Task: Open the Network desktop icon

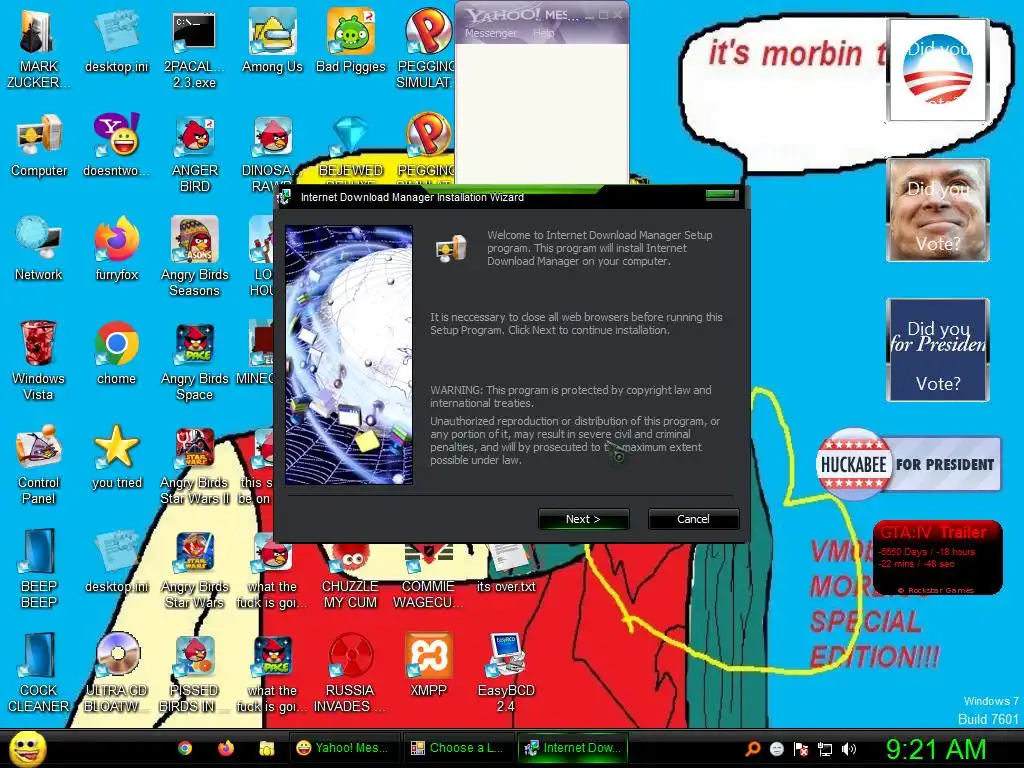Action: pyautogui.click(x=39, y=249)
